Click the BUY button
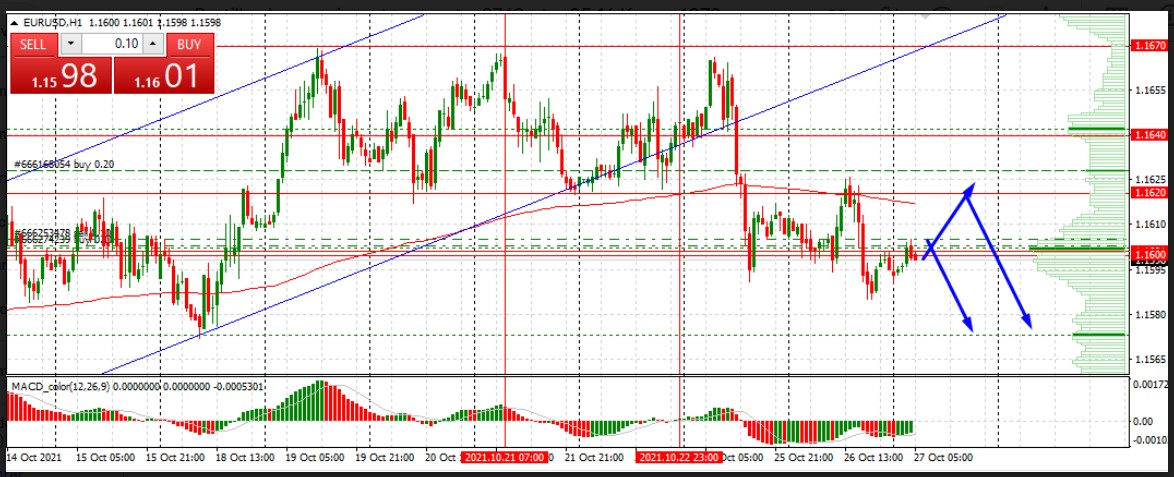This screenshot has width=1174, height=477. 189,44
